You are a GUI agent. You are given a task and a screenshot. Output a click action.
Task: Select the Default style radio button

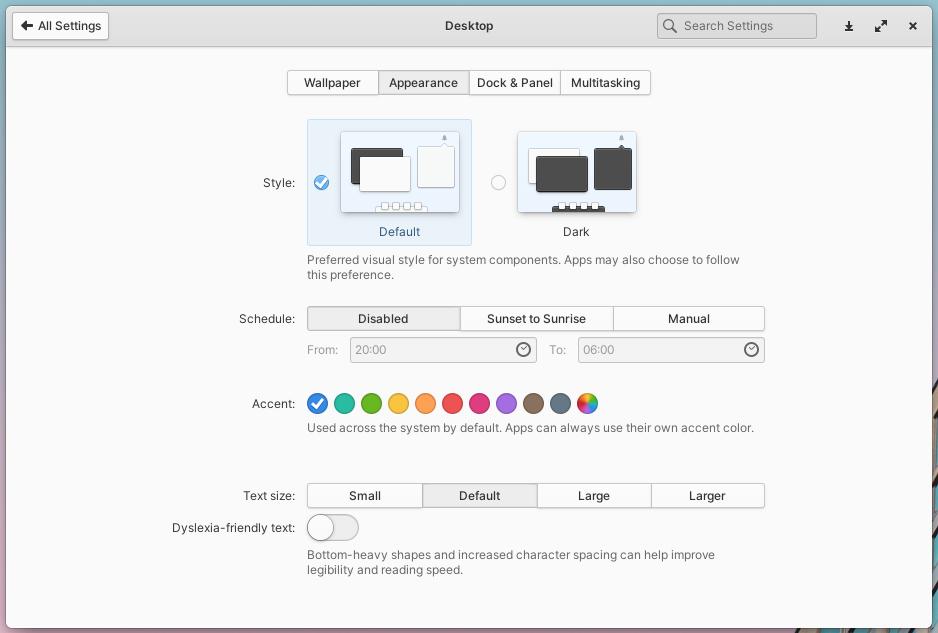point(321,182)
